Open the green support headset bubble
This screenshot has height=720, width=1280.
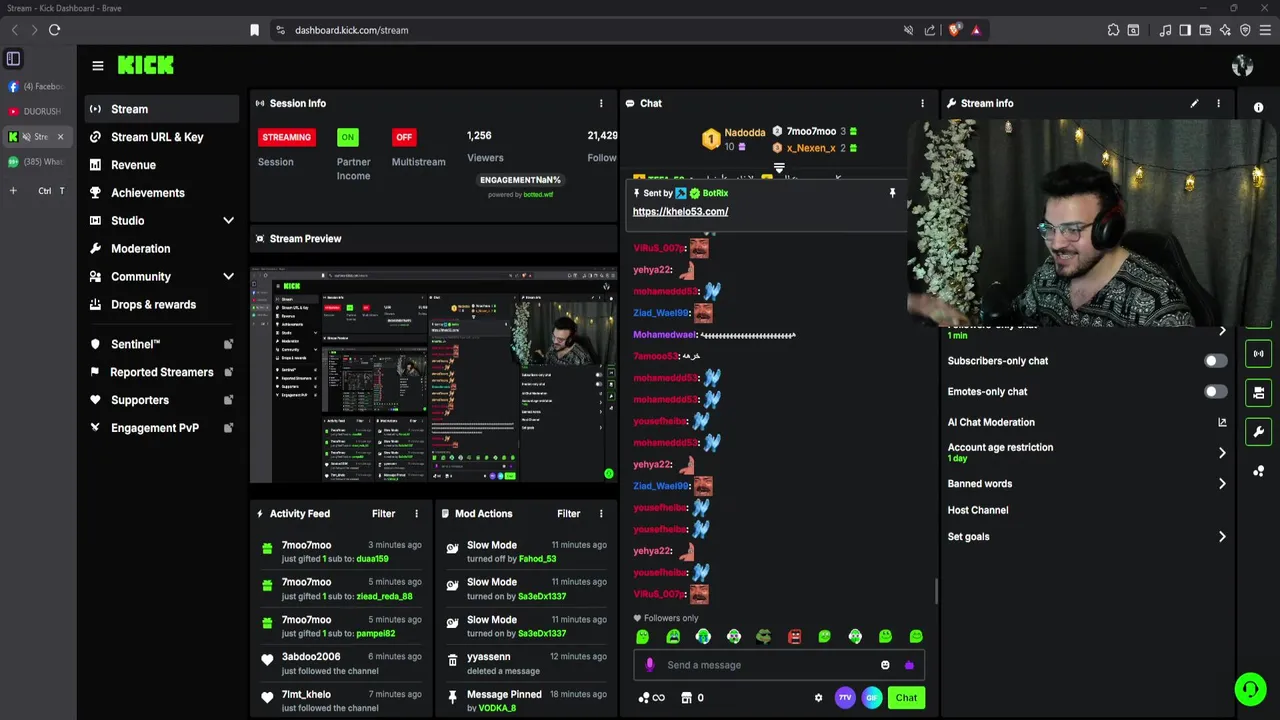point(1250,689)
